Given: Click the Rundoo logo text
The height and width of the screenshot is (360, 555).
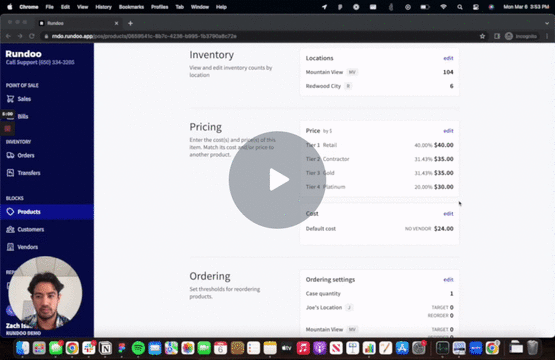Looking at the screenshot, I should point(23,54).
